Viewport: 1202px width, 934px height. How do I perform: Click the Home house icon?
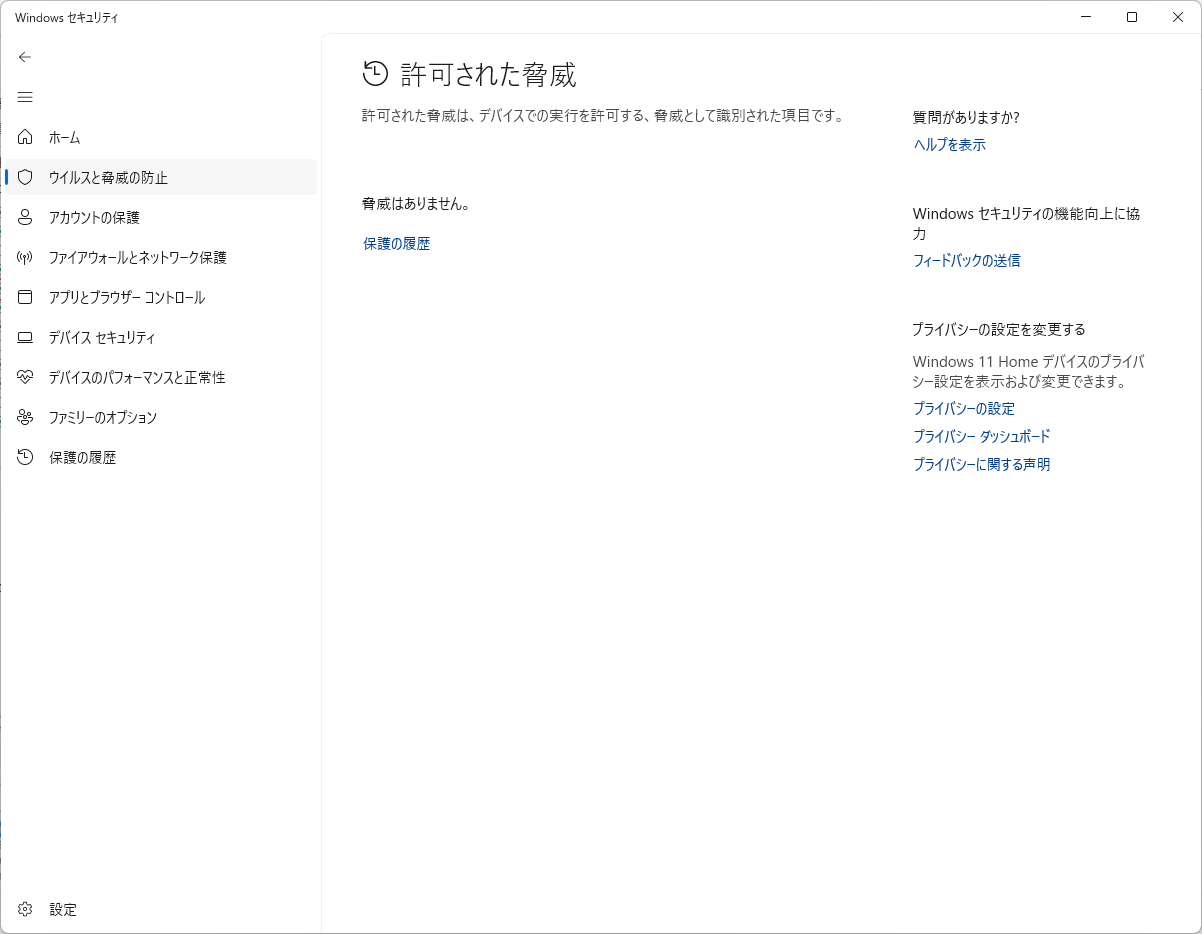click(x=26, y=137)
